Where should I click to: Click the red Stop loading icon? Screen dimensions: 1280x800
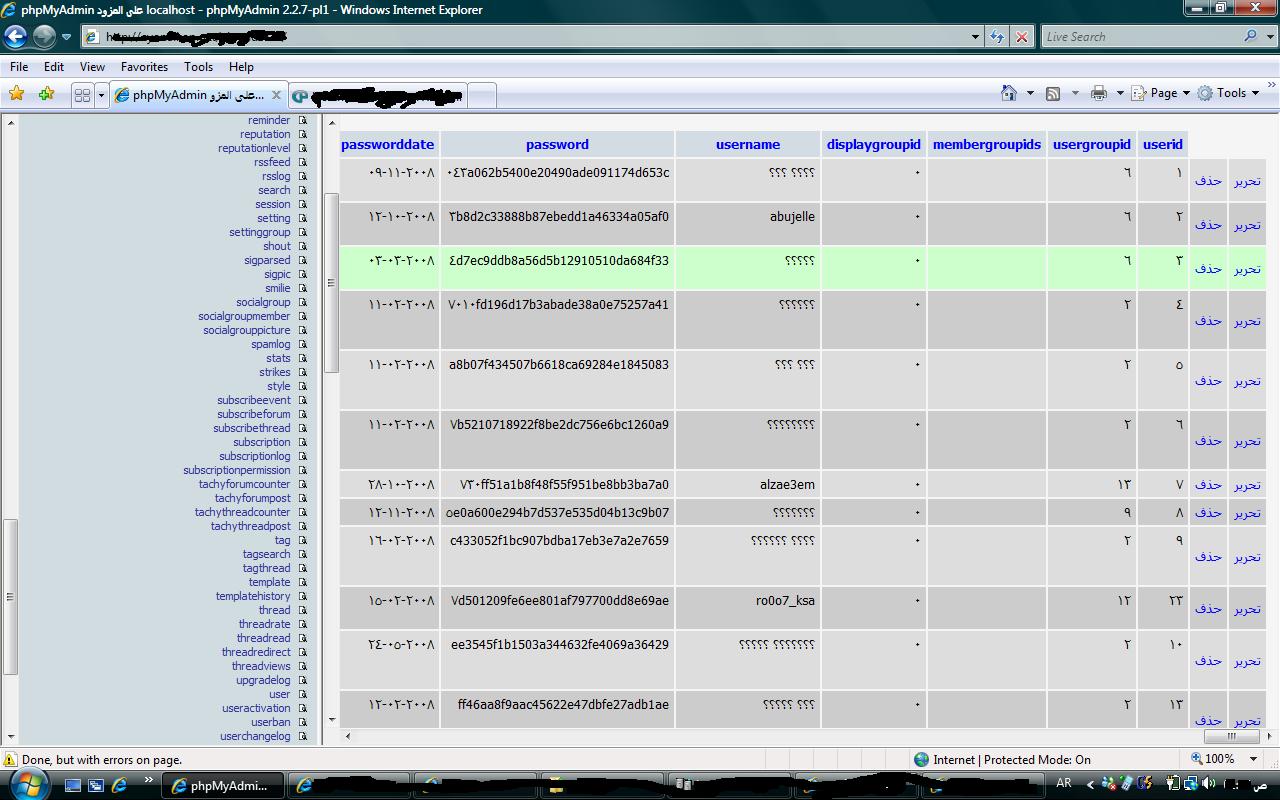click(x=1021, y=37)
